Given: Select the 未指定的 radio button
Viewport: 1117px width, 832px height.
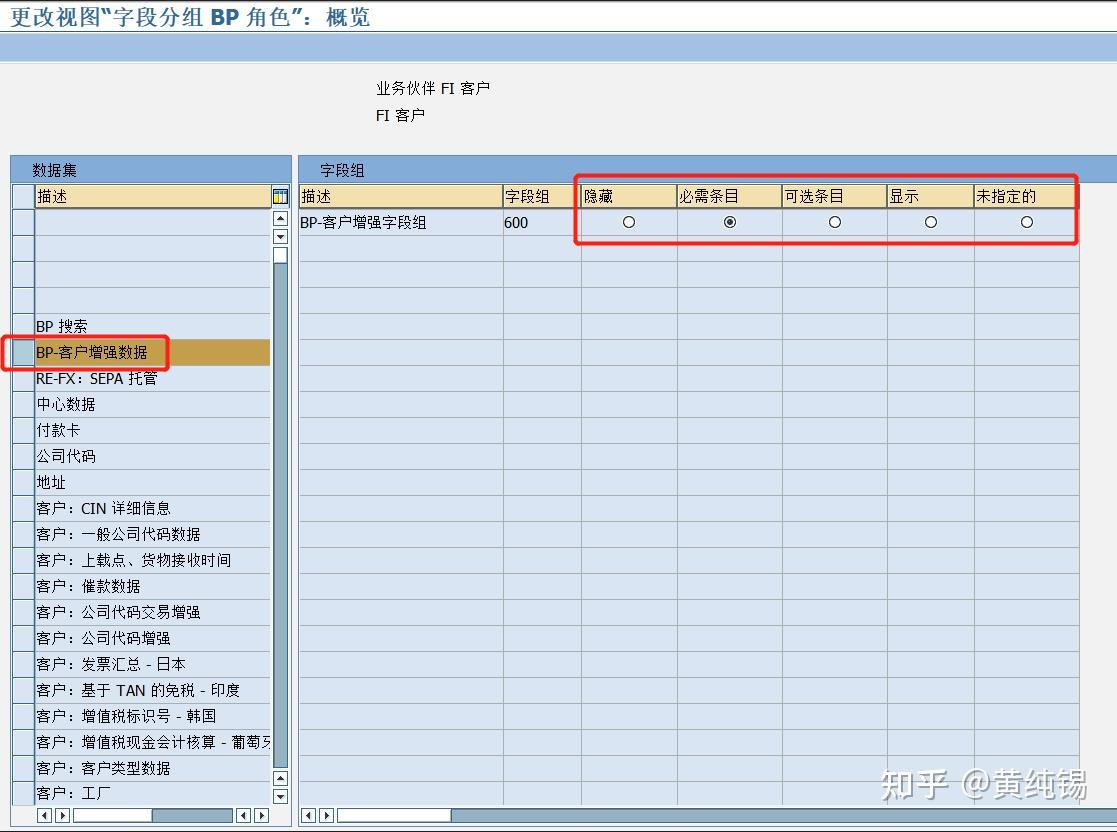Looking at the screenshot, I should tap(1026, 222).
